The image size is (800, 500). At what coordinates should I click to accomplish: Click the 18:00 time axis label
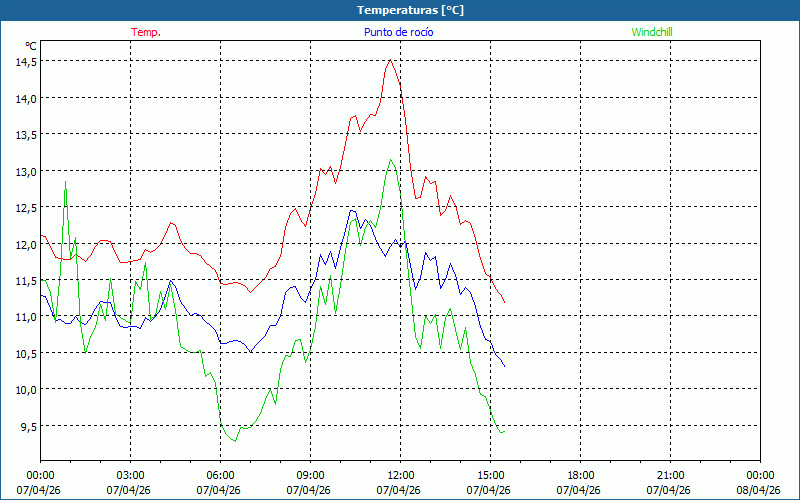point(581,475)
